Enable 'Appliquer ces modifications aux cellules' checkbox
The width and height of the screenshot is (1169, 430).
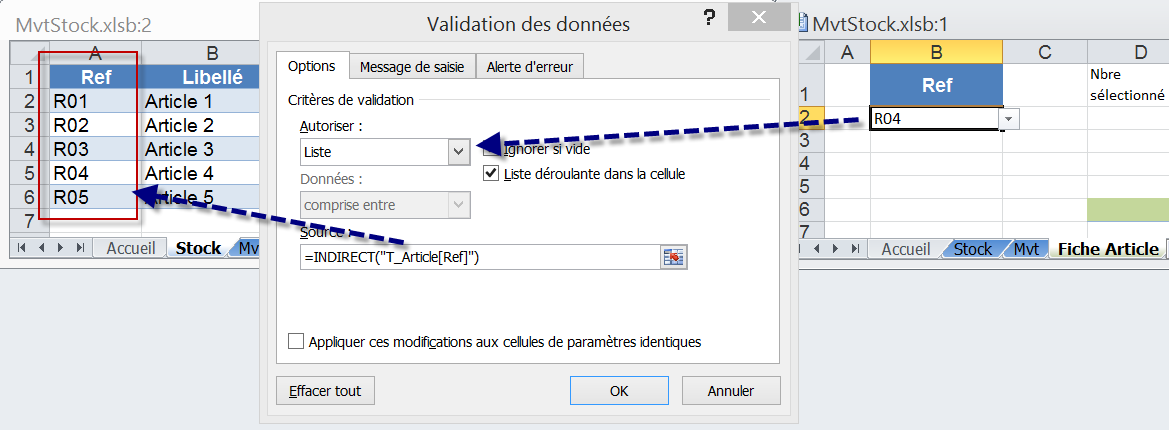coord(296,341)
